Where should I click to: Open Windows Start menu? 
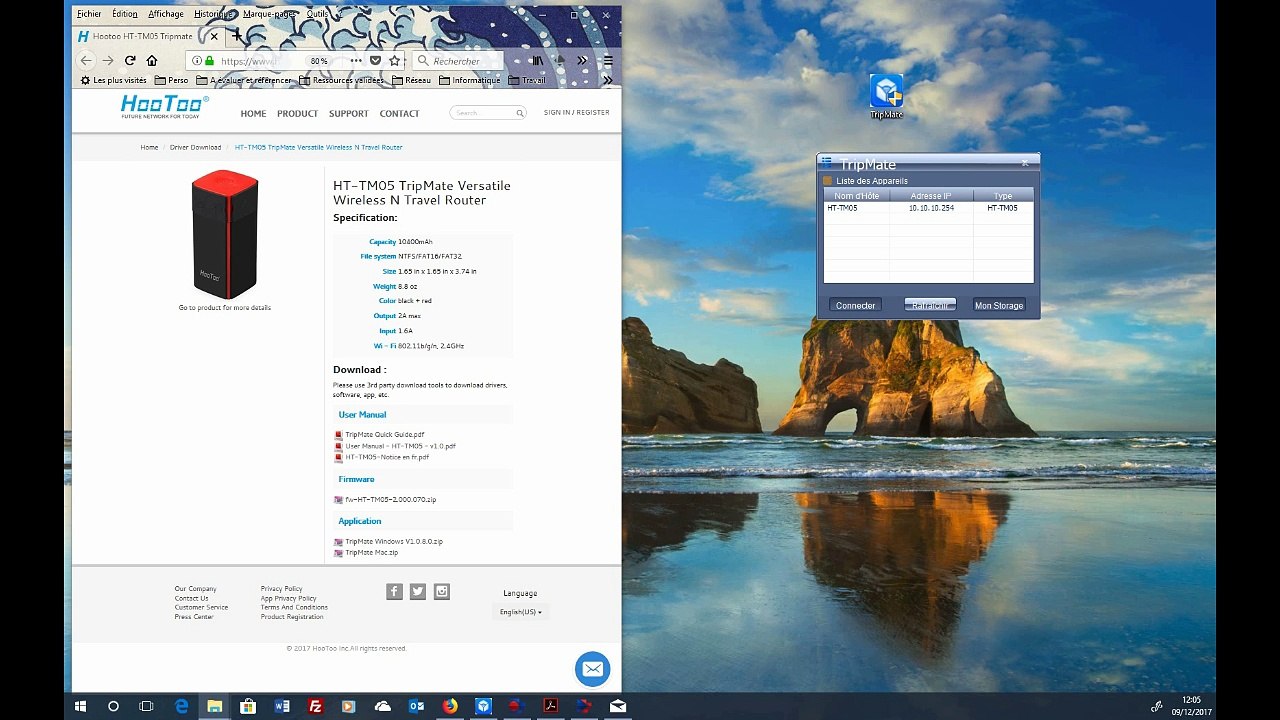coord(80,706)
